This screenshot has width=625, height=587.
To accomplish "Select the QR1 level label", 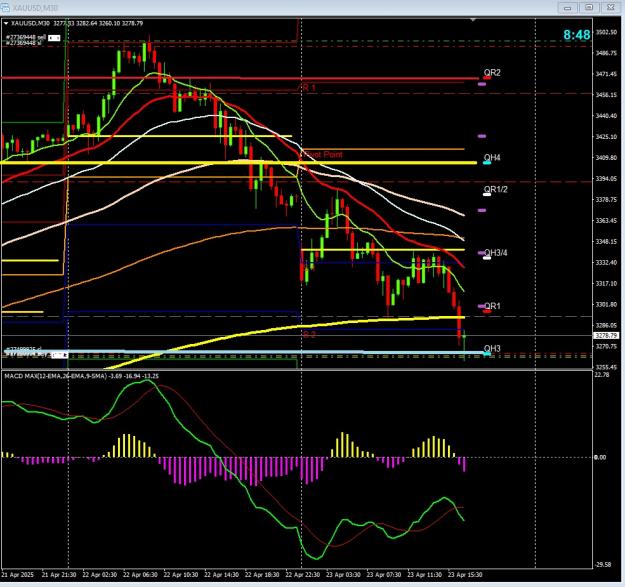I will [492, 306].
